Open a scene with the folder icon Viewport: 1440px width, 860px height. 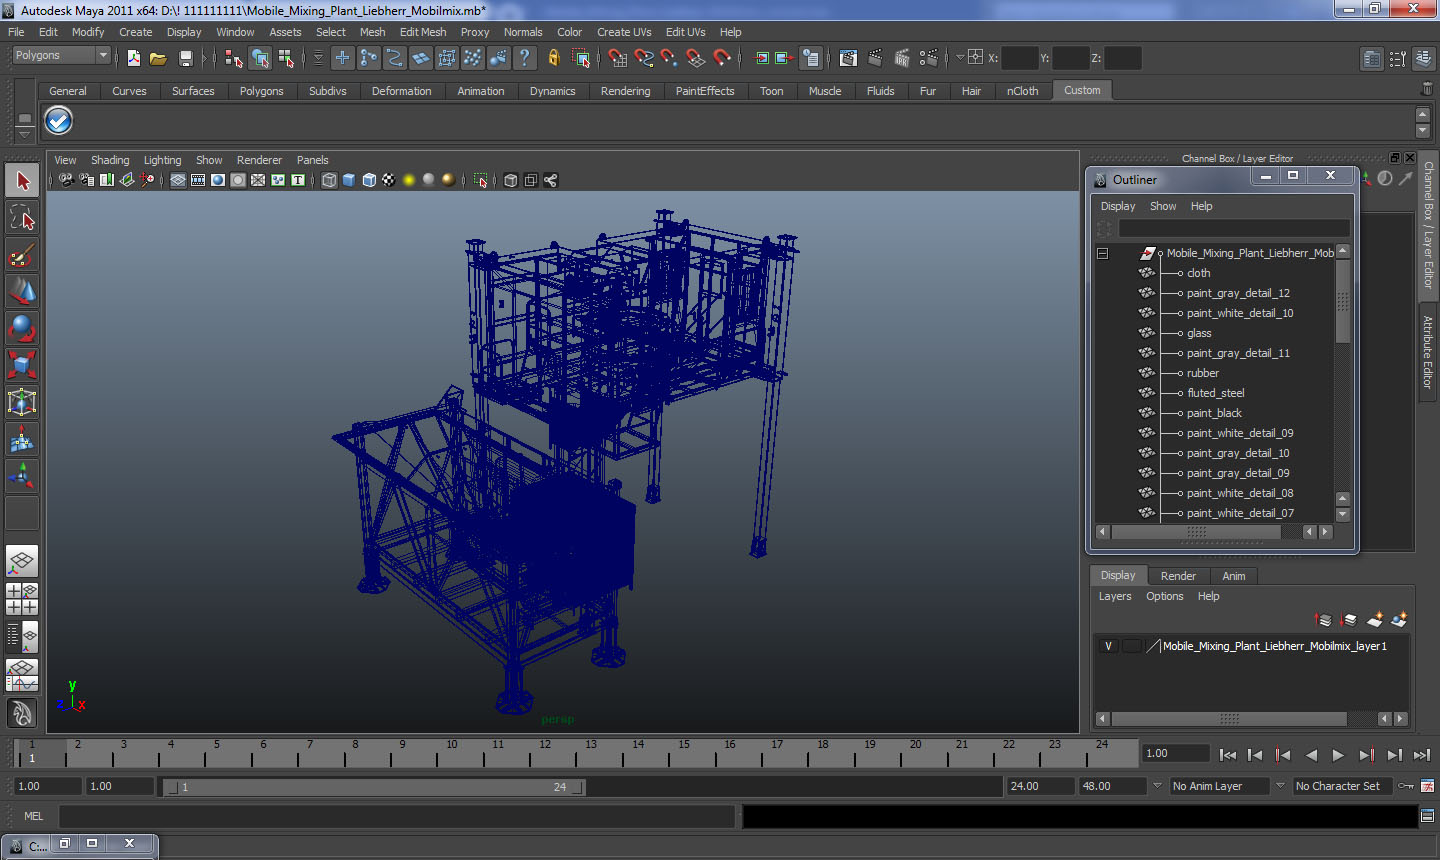point(158,58)
